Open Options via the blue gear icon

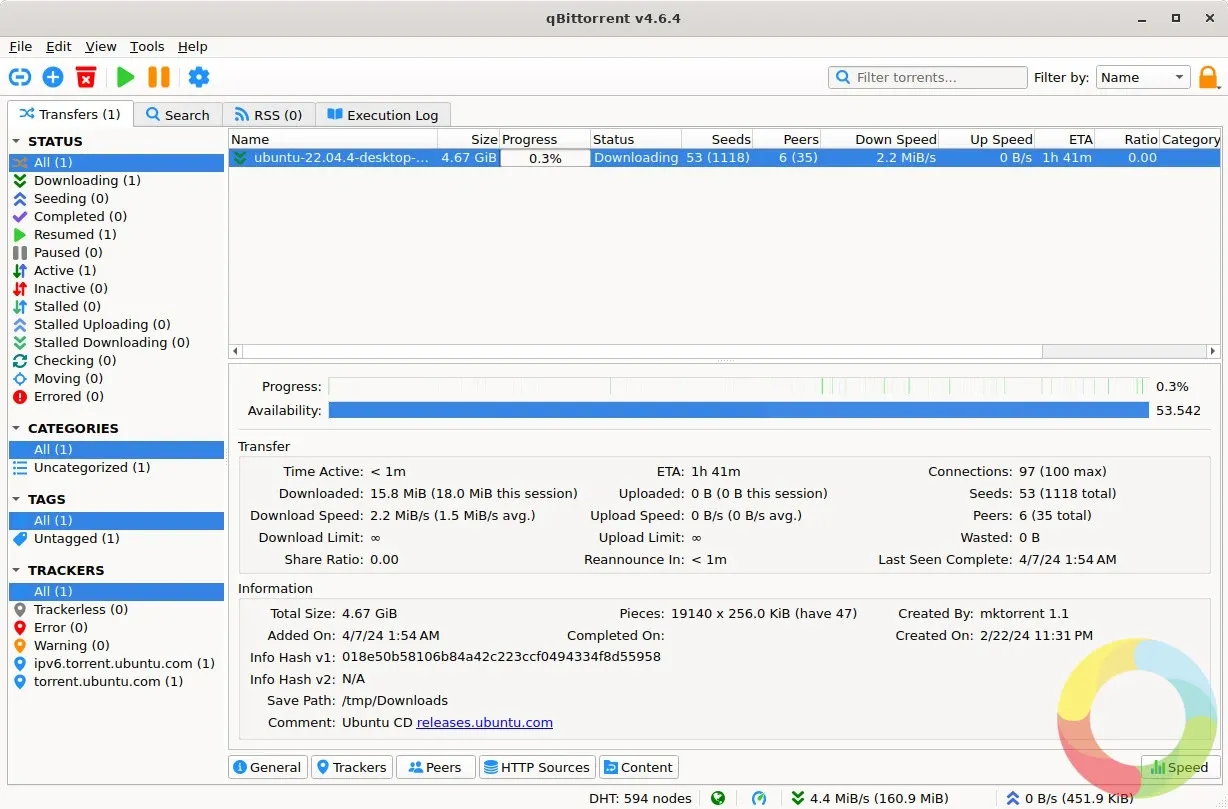tap(199, 77)
